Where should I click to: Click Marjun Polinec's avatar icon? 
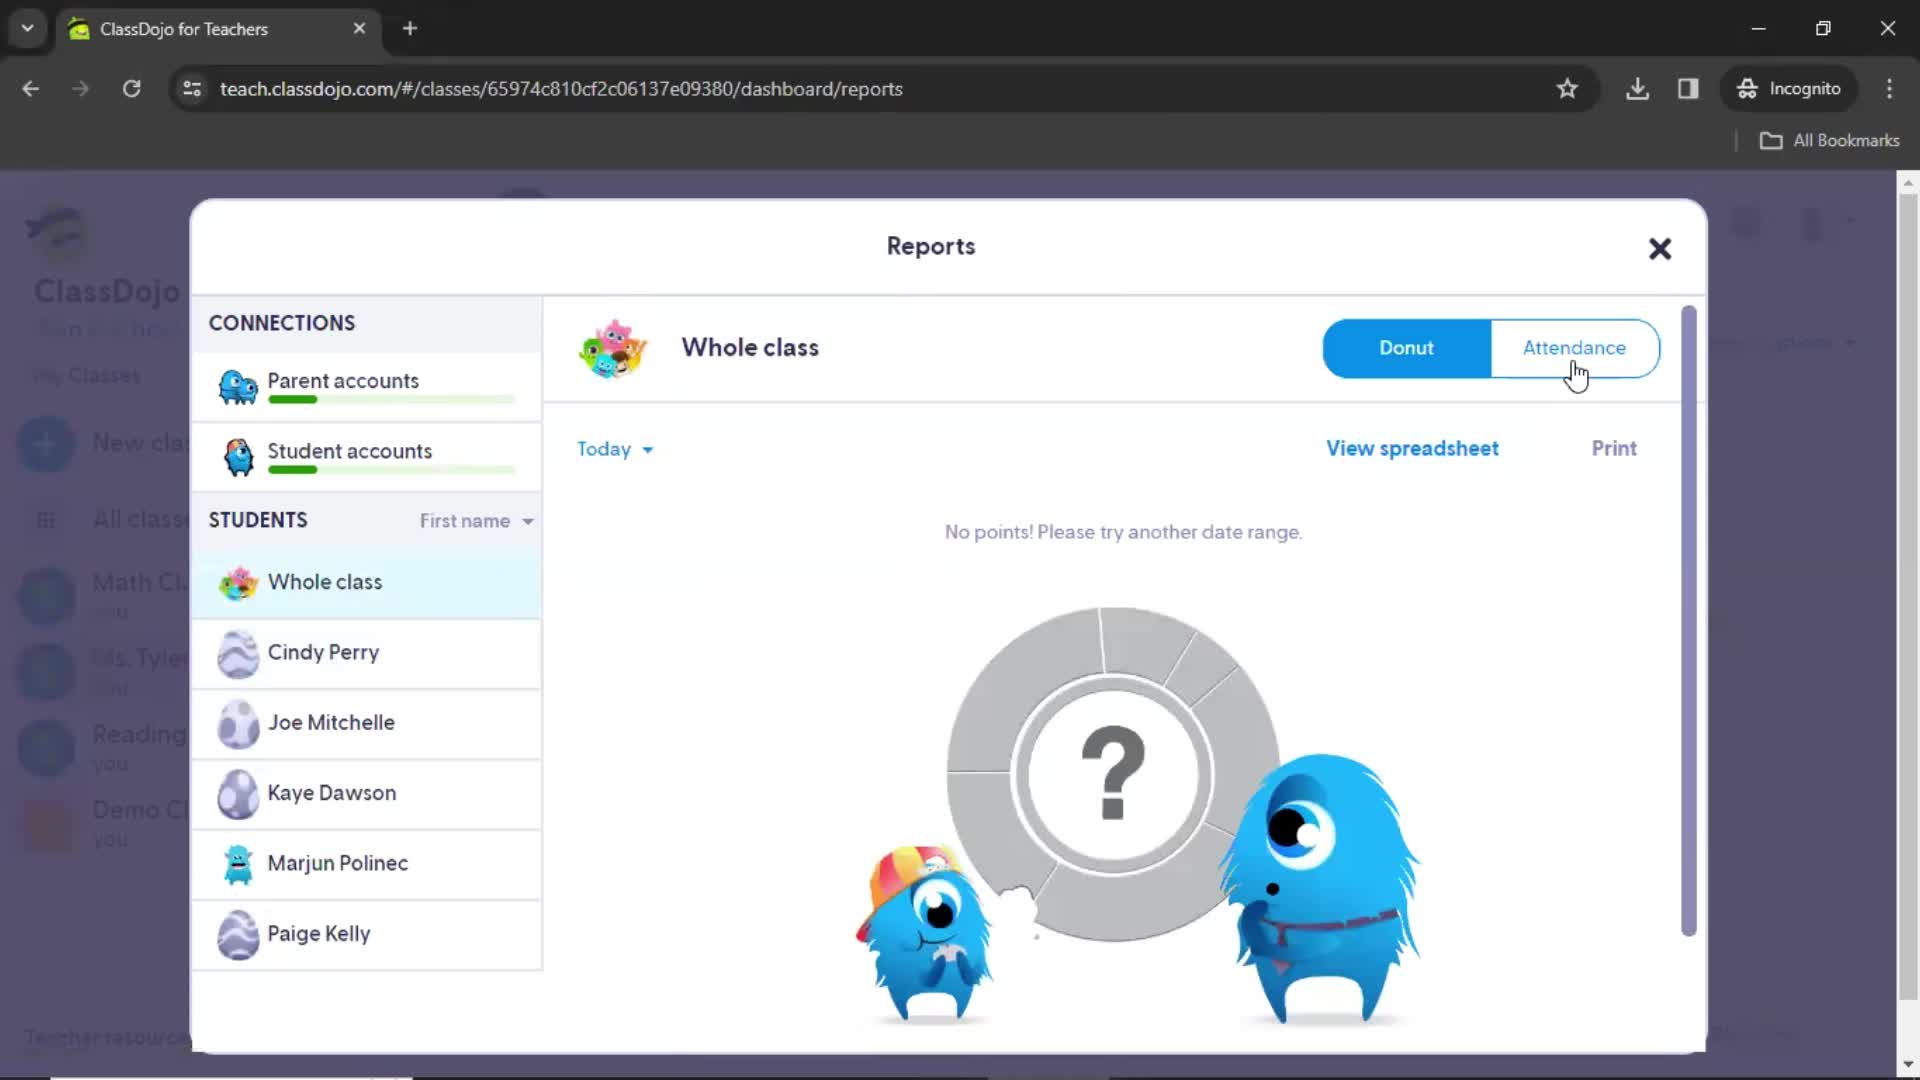pyautogui.click(x=237, y=864)
